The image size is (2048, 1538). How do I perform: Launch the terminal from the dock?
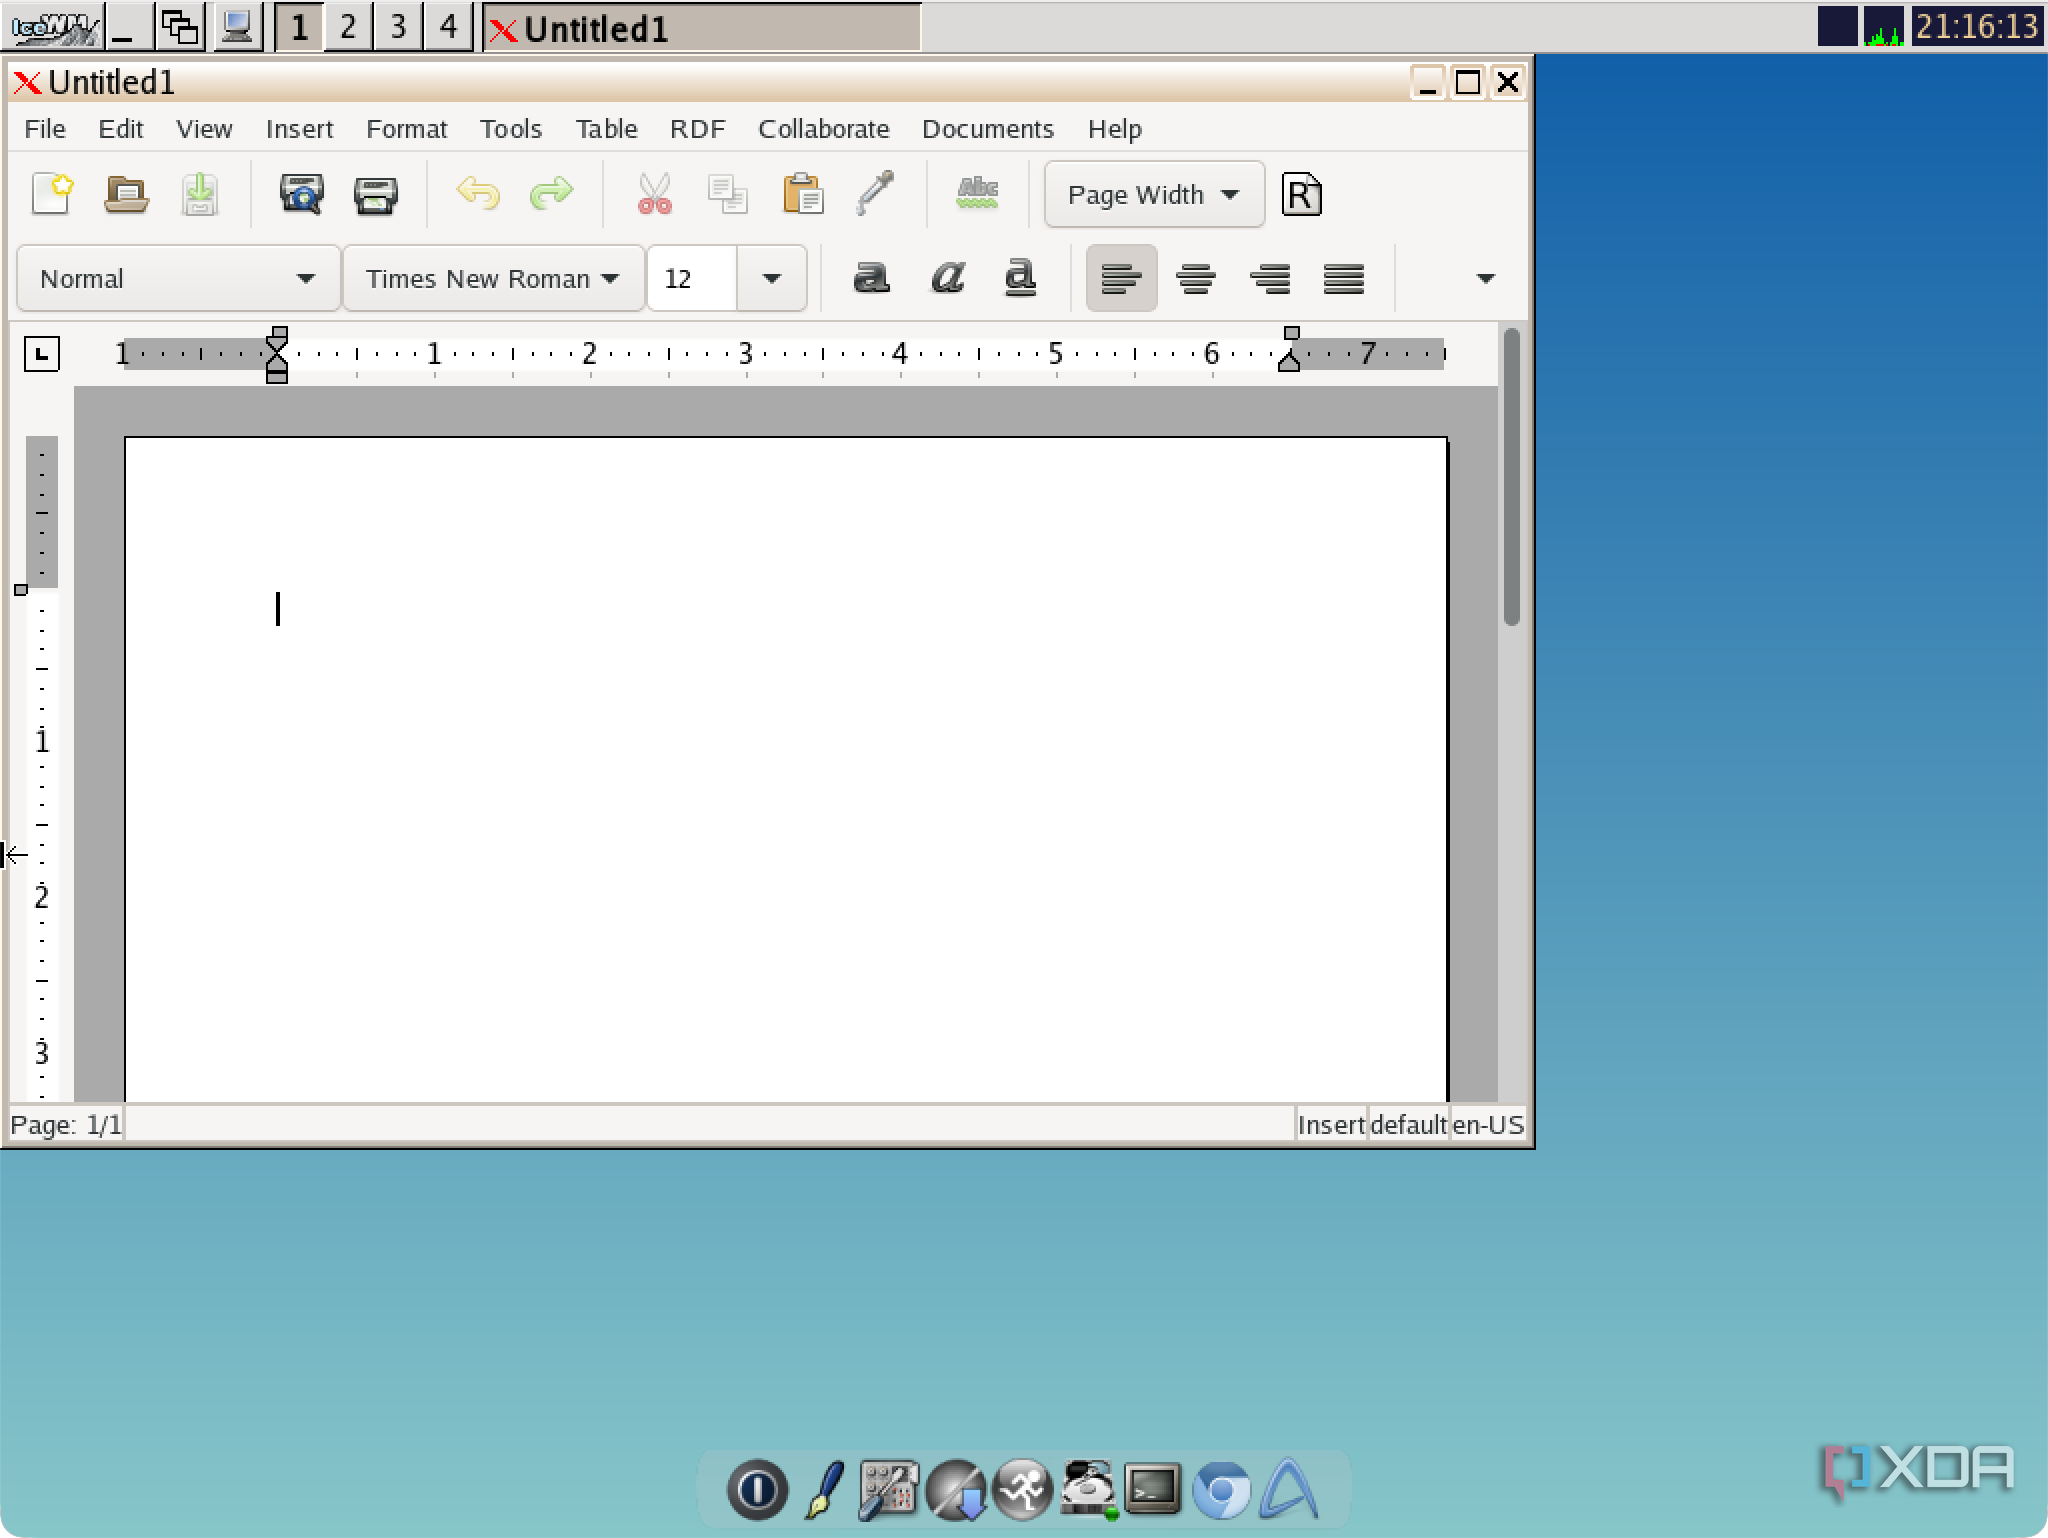pos(1153,1490)
